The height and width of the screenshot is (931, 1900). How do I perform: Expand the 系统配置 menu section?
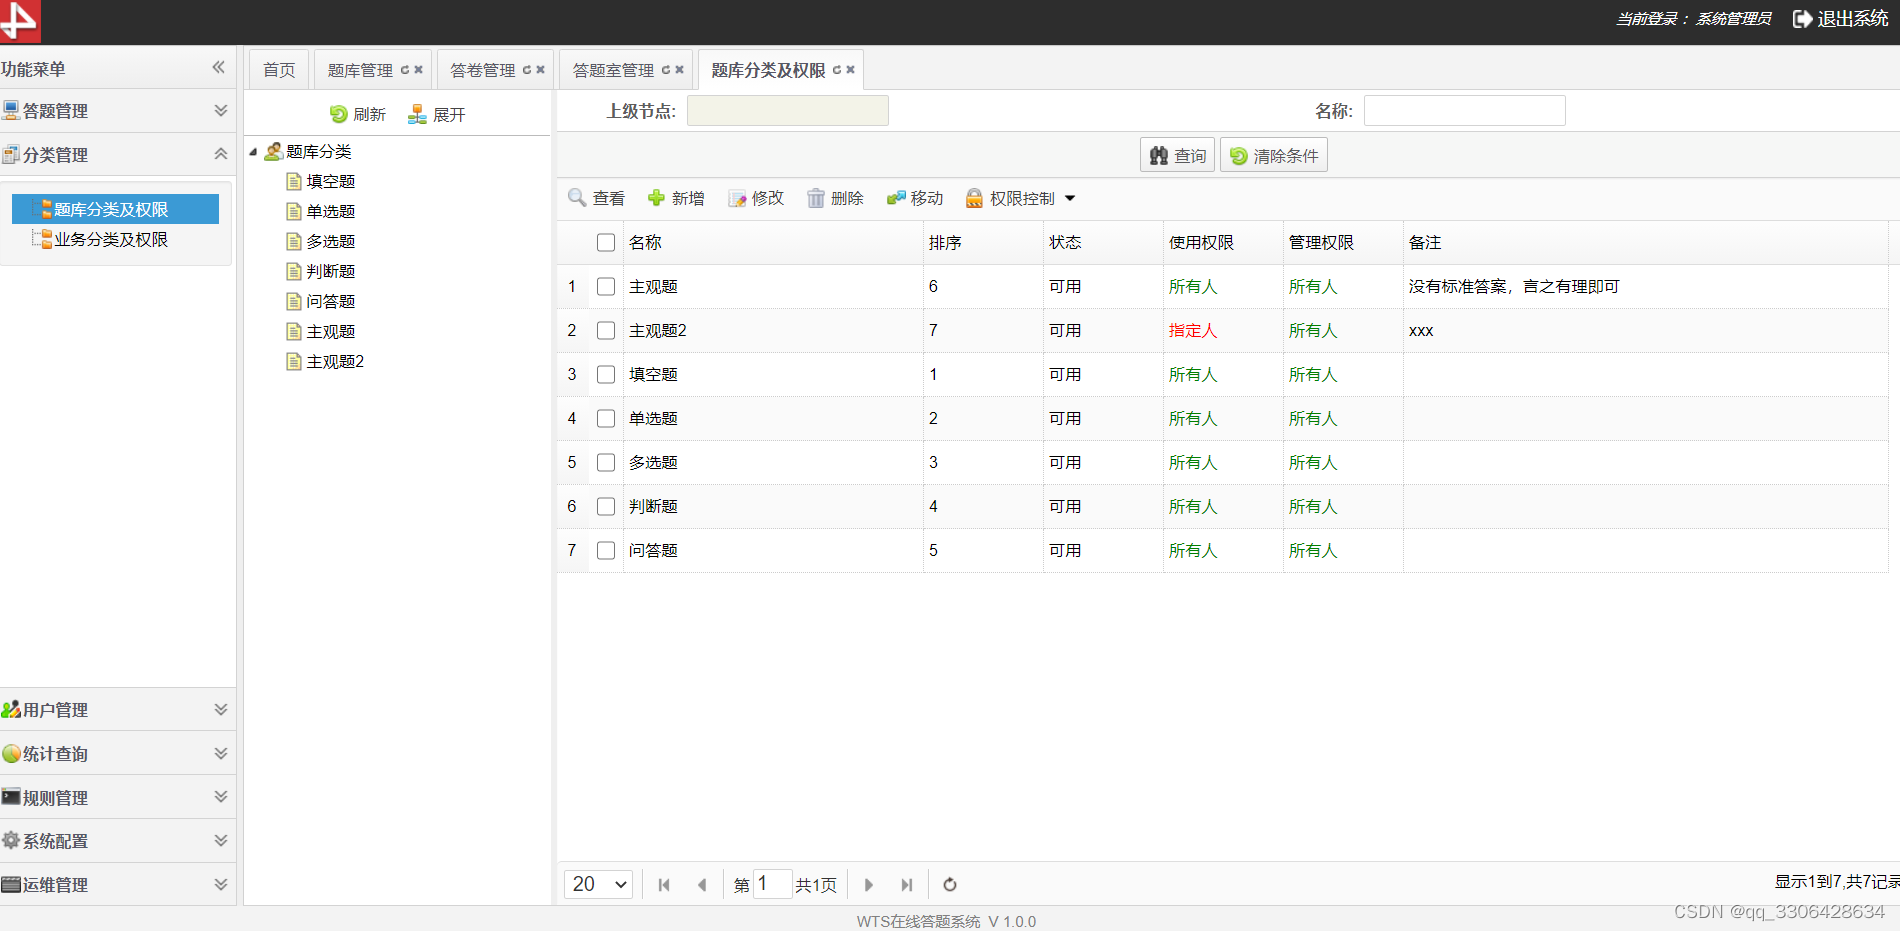point(221,840)
